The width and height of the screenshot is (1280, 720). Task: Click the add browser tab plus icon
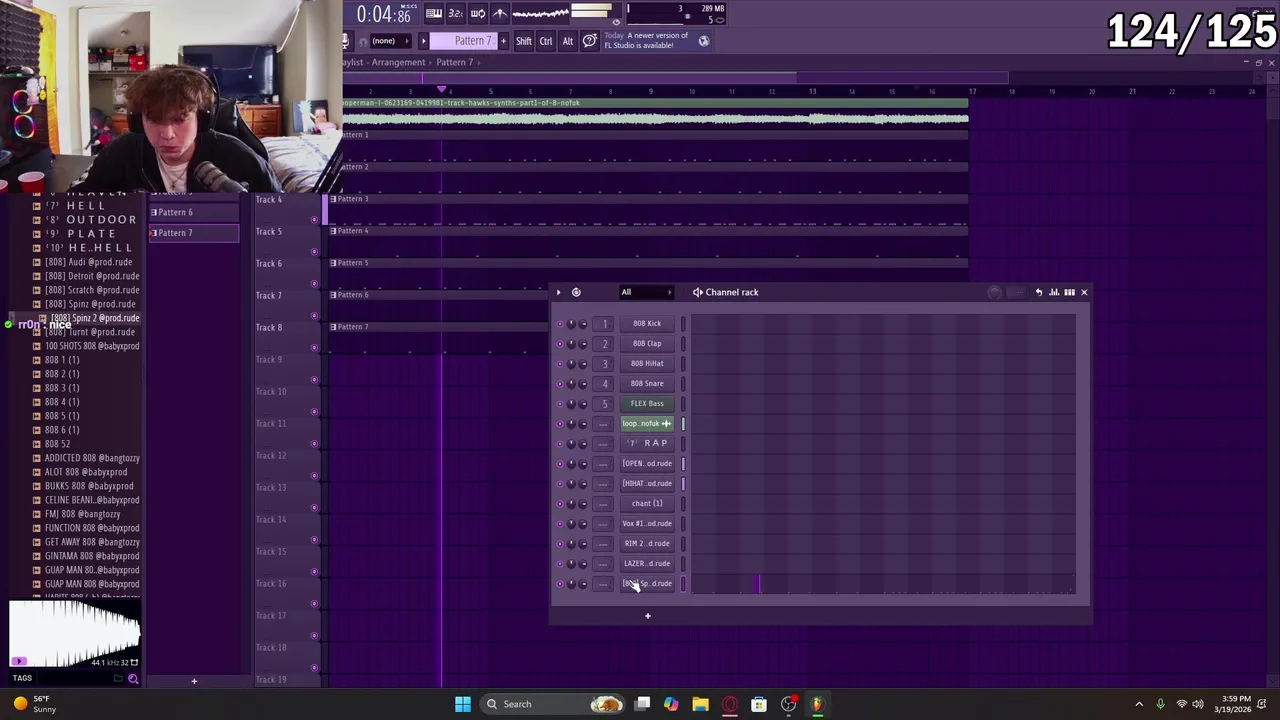[194, 681]
